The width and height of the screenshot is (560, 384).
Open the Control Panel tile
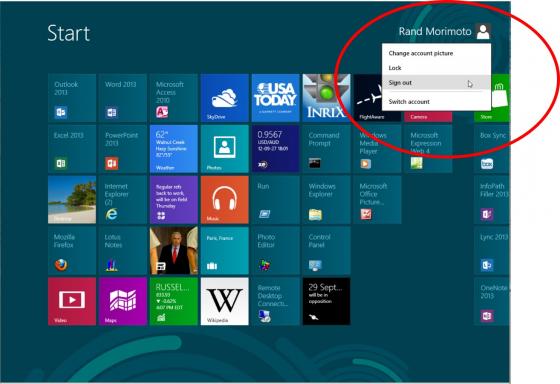click(326, 250)
